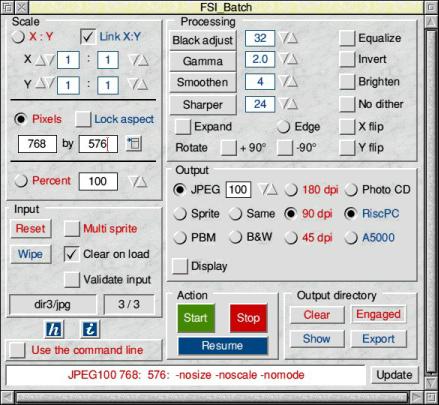Select B&W output option

pos(235,238)
